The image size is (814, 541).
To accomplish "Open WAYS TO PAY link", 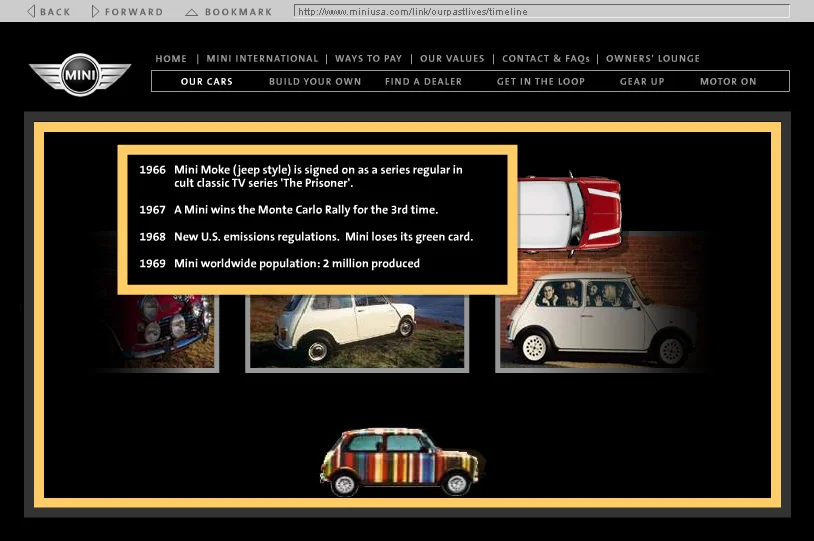I will click(x=369, y=59).
